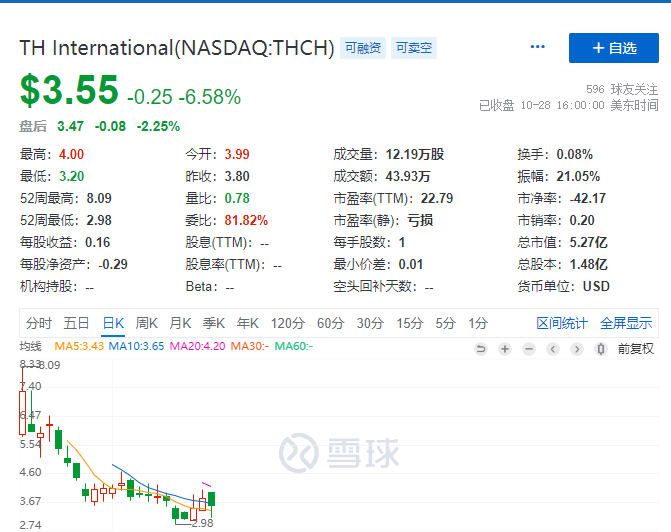671x532 pixels.
Task: Zoom in the chart with plus icon
Action: 505,348
